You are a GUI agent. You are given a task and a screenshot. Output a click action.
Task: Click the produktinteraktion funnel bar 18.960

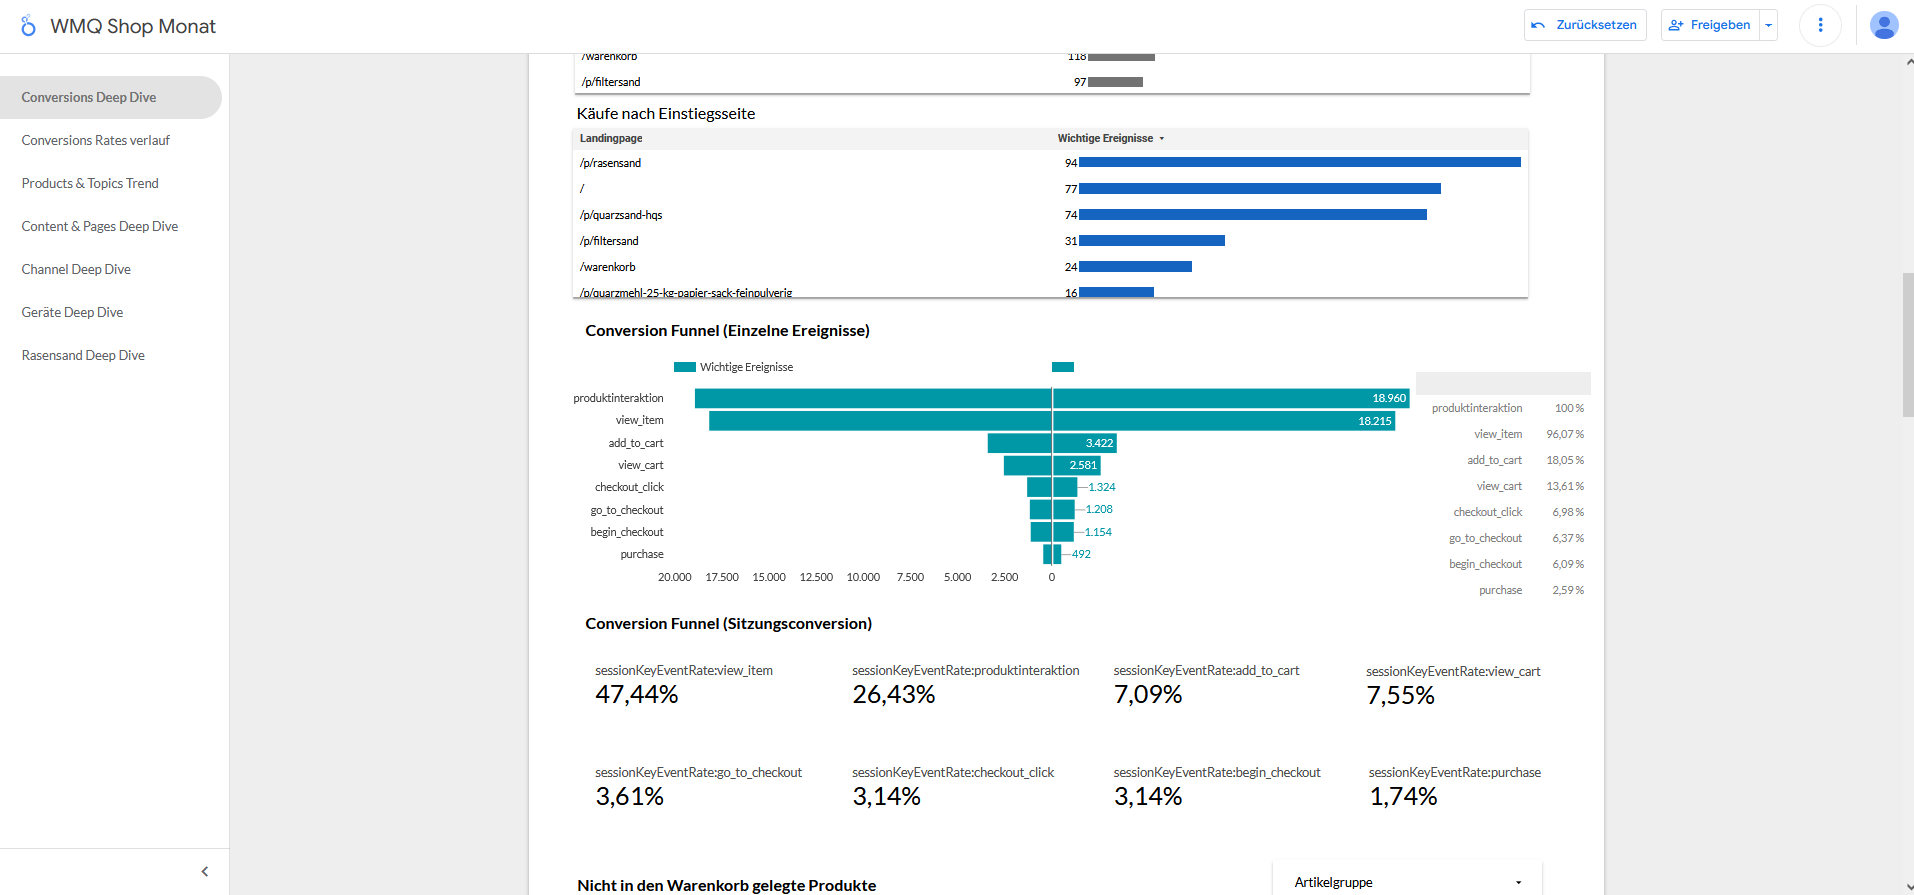pyautogui.click(x=1052, y=398)
